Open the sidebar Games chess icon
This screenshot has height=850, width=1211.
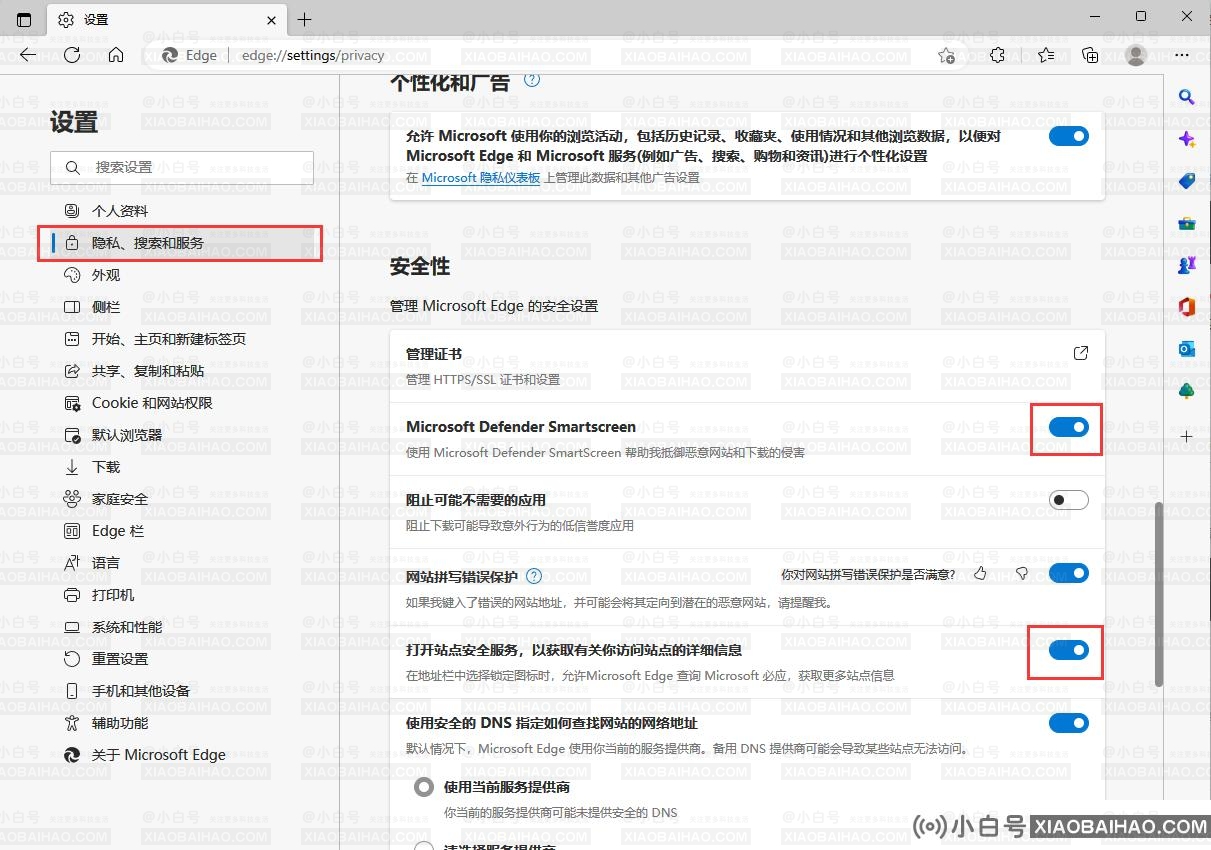coord(1187,265)
